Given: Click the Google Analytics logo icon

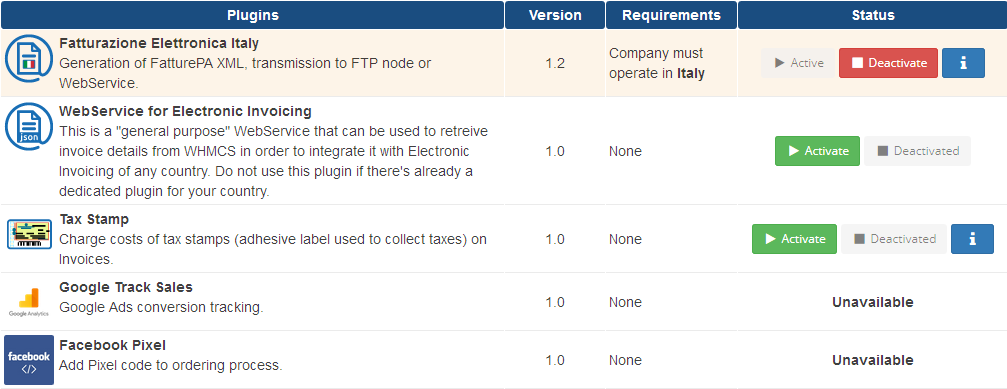Looking at the screenshot, I should pyautogui.click(x=29, y=301).
